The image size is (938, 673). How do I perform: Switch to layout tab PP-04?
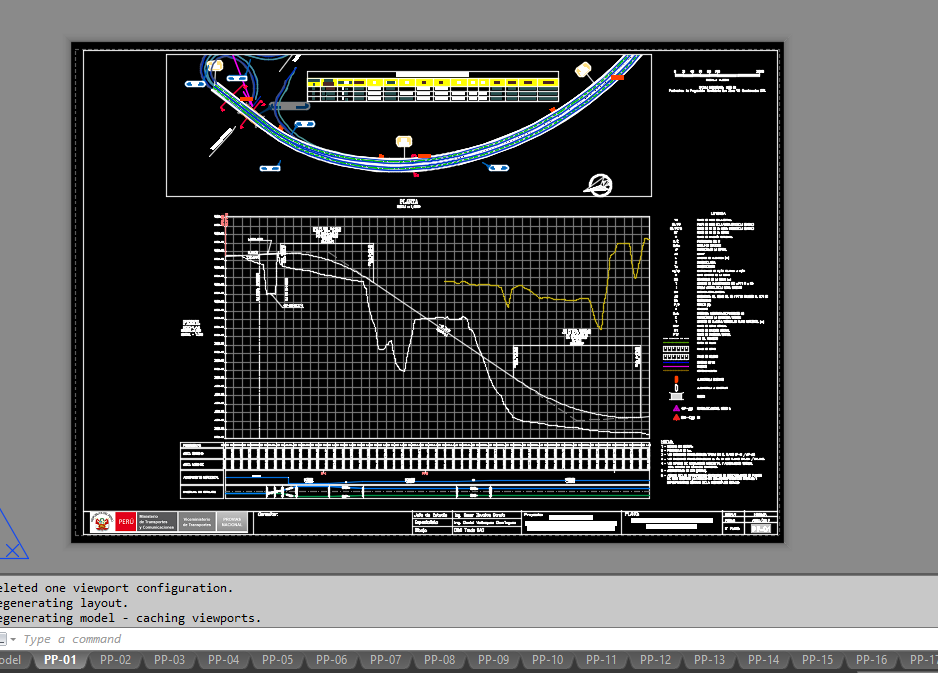(223, 660)
